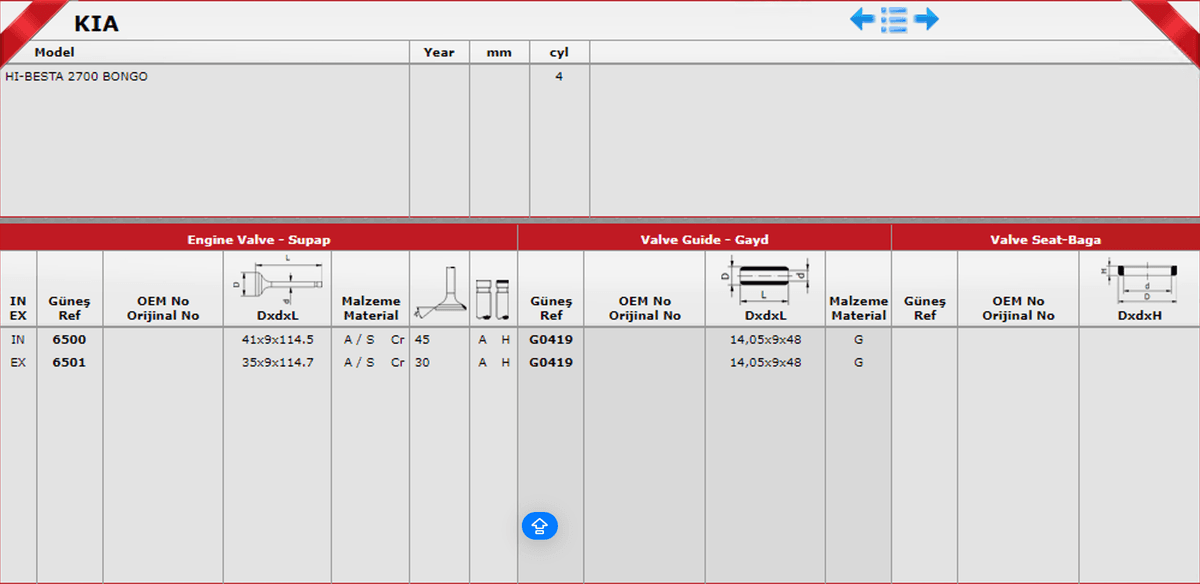Click the IN EX column header
Viewport: 1200px width, 584px height.
click(x=19, y=308)
